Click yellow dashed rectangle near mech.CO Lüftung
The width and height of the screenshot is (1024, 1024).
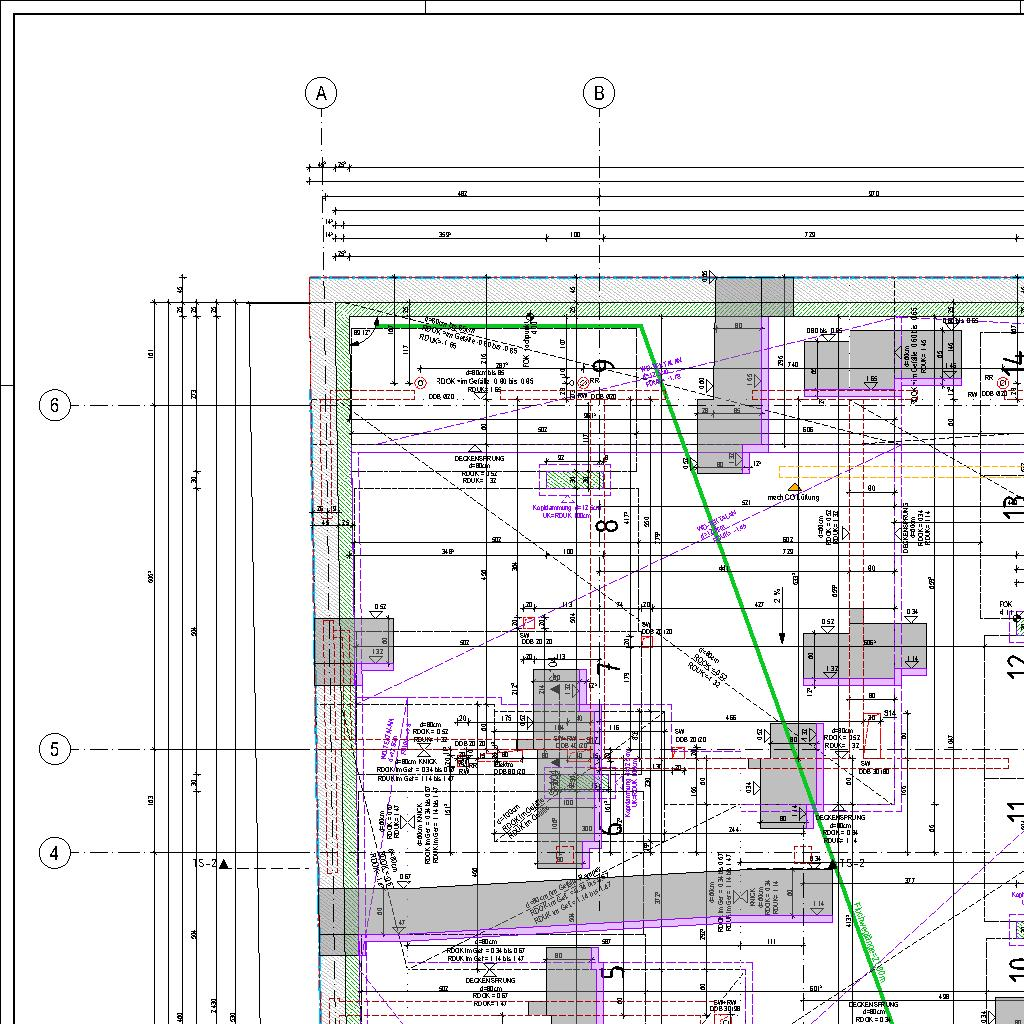click(x=901, y=472)
